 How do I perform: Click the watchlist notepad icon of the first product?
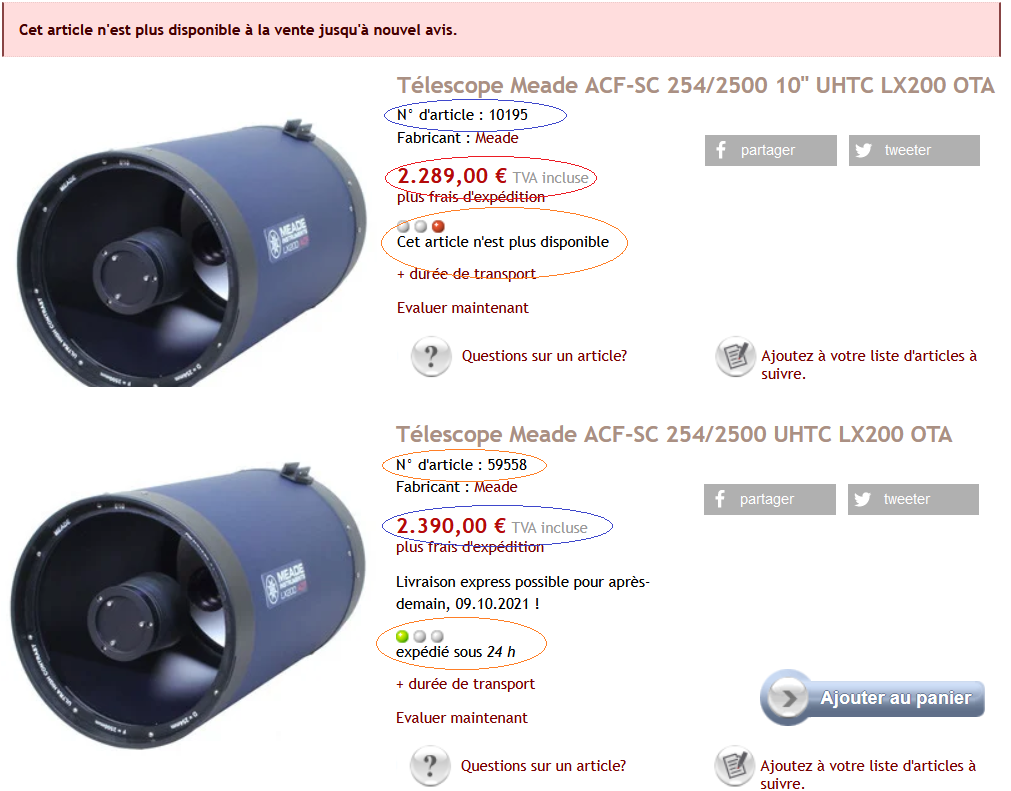click(x=735, y=356)
